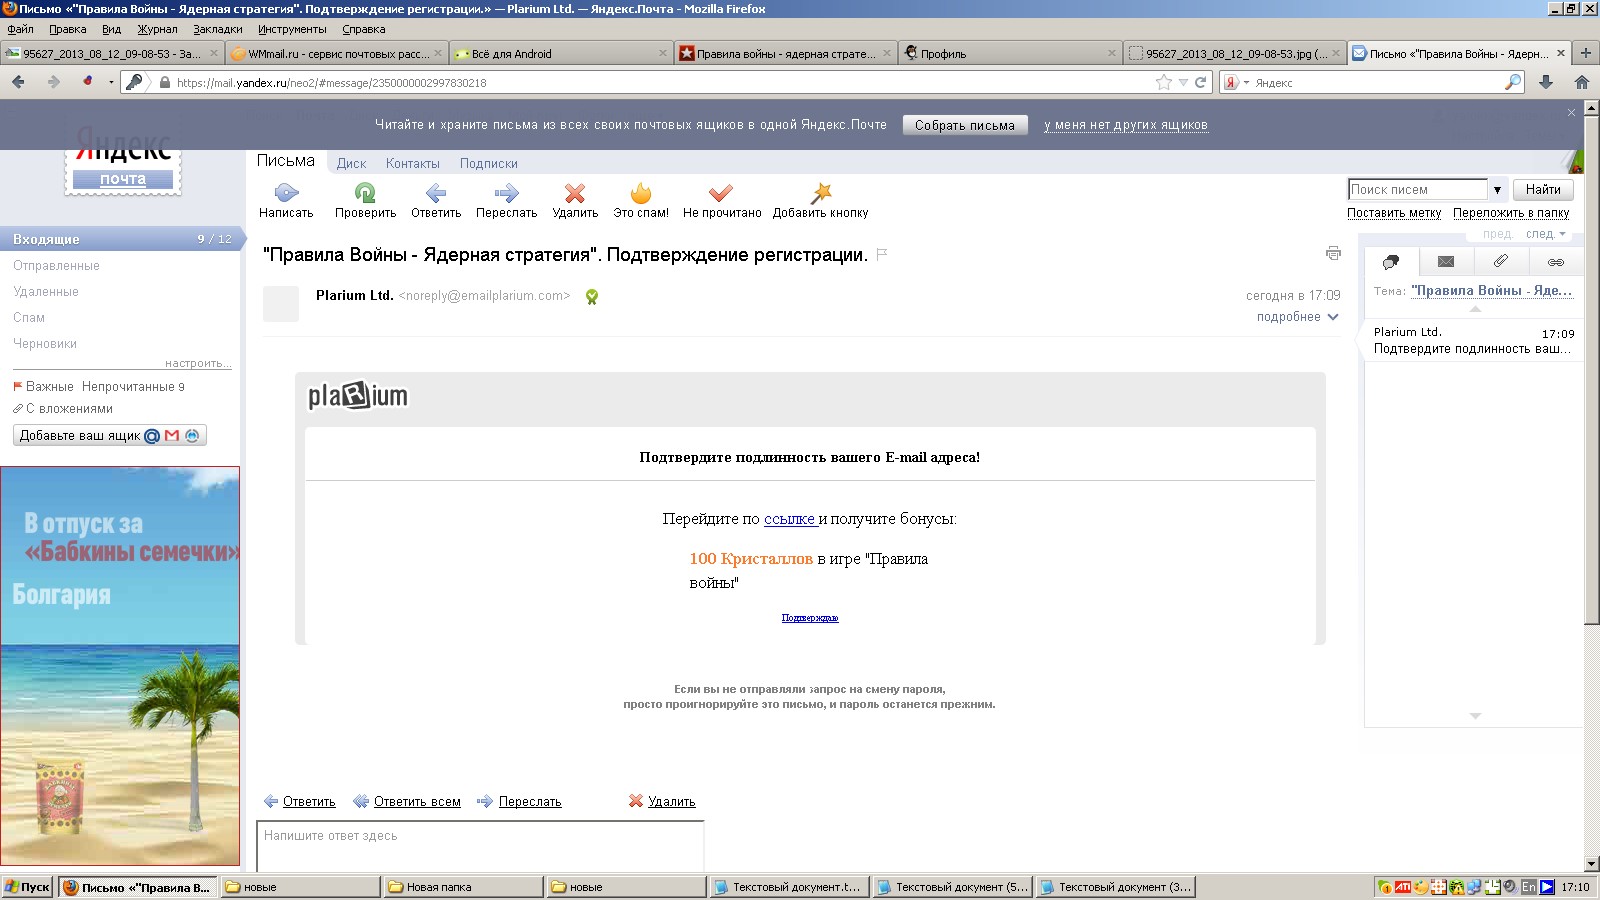
Task: Open the back-history dropdown arrow in Firefox
Action: pyautogui.click(x=110, y=82)
